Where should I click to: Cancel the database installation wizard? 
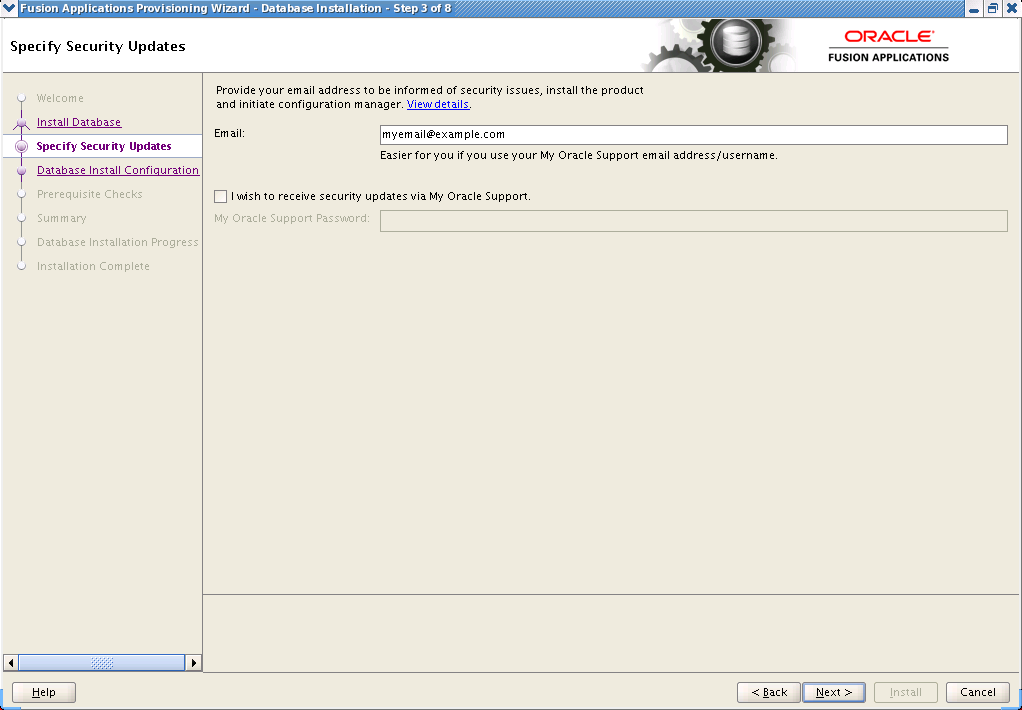click(977, 692)
